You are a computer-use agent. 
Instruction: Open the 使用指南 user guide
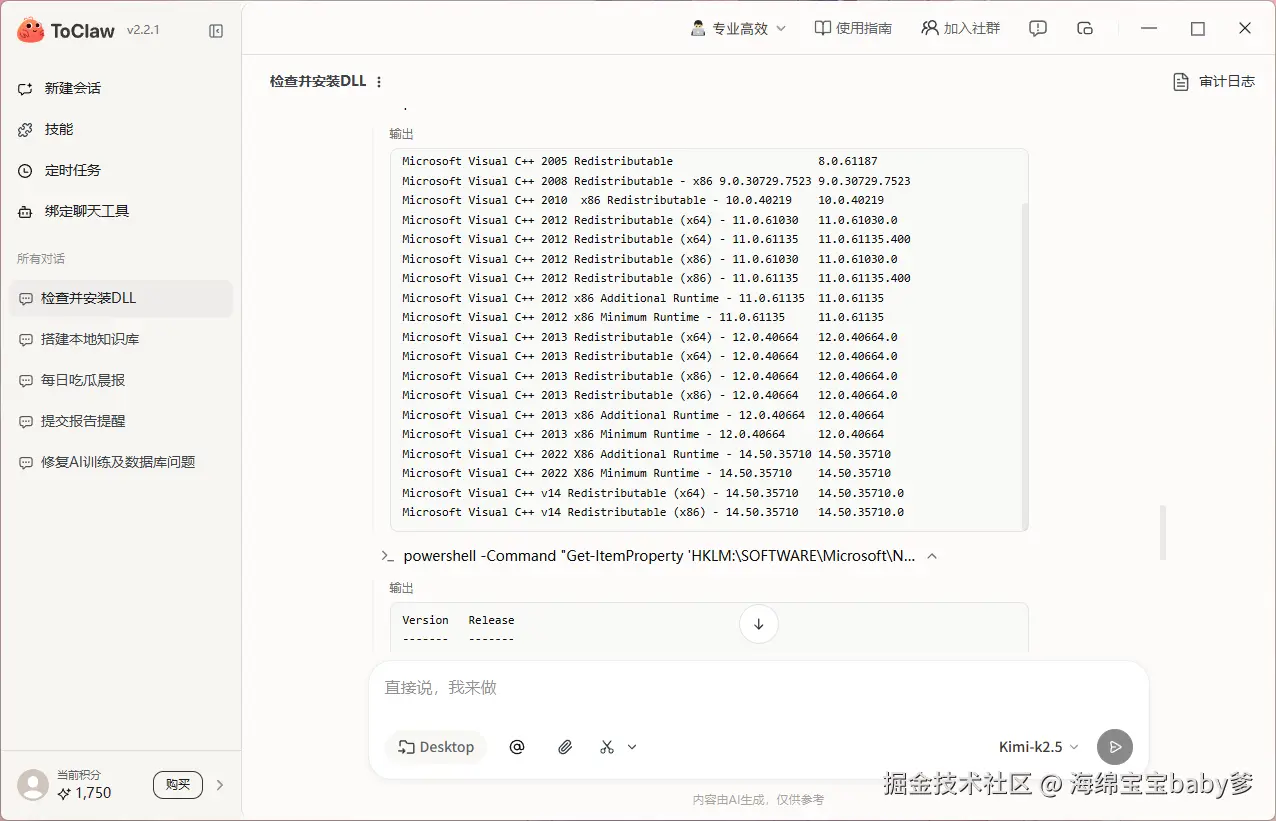(853, 29)
